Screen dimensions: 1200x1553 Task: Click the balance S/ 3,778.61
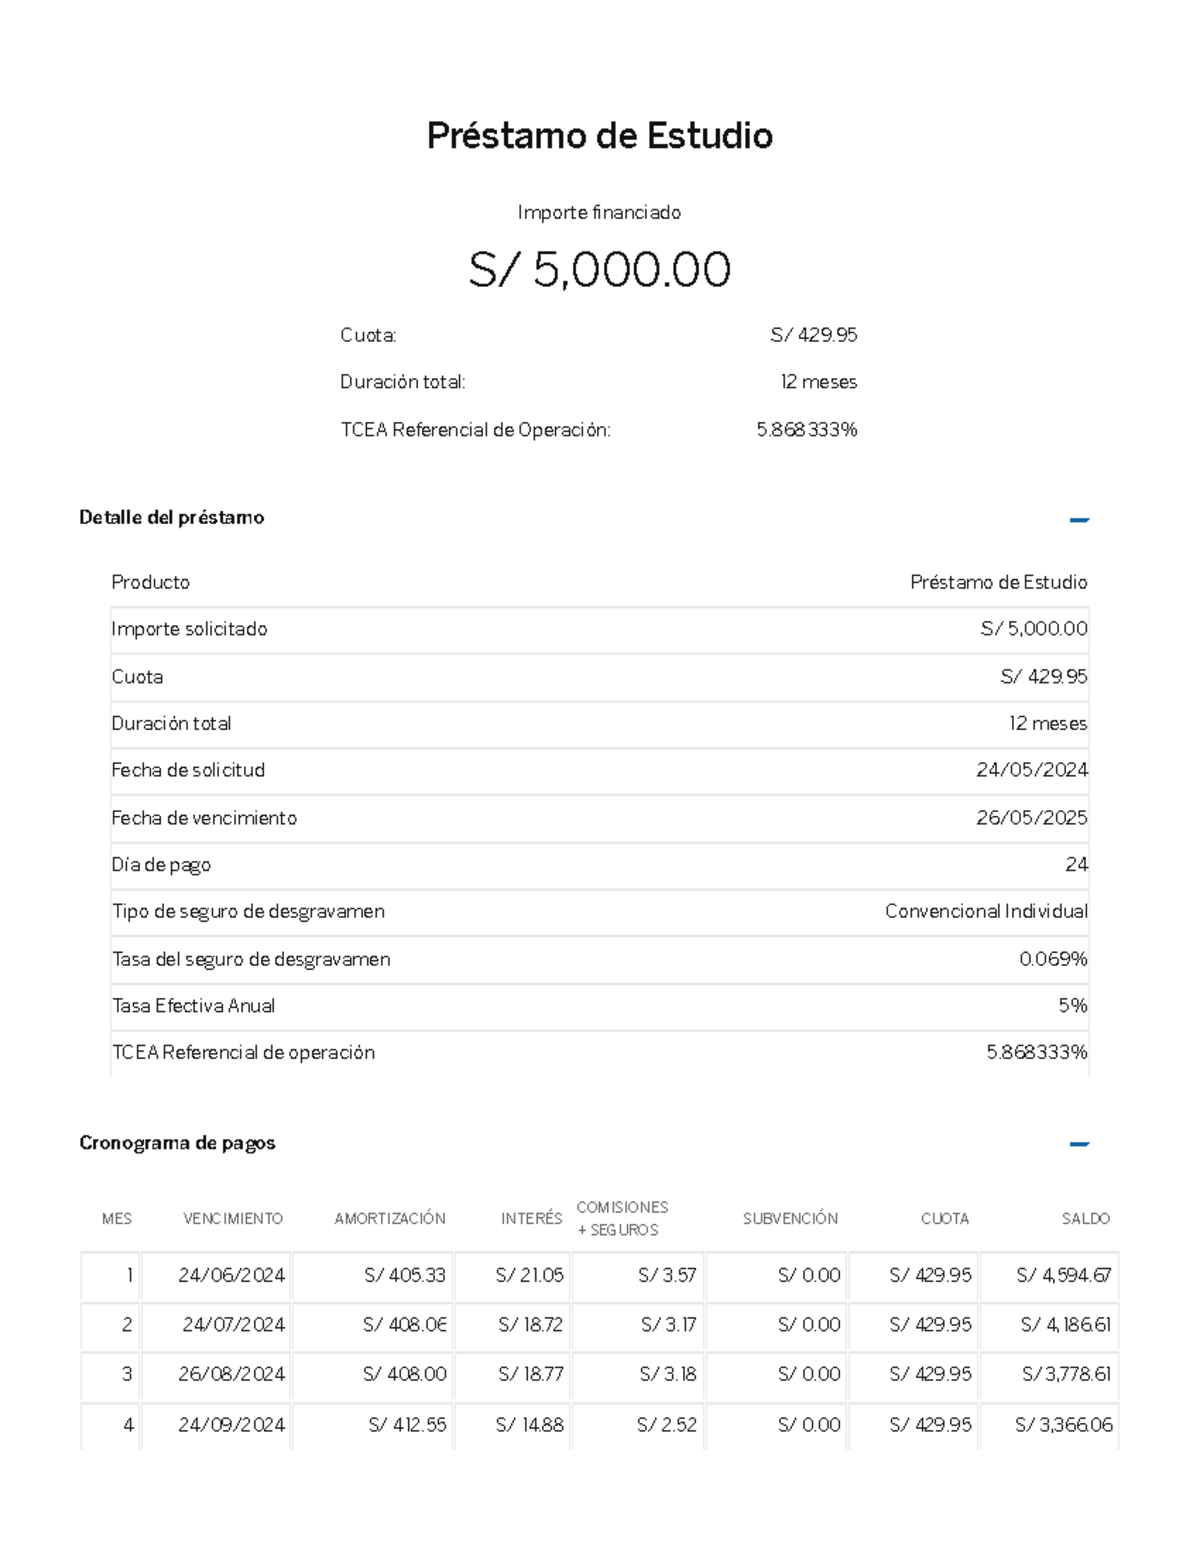click(x=1067, y=1374)
